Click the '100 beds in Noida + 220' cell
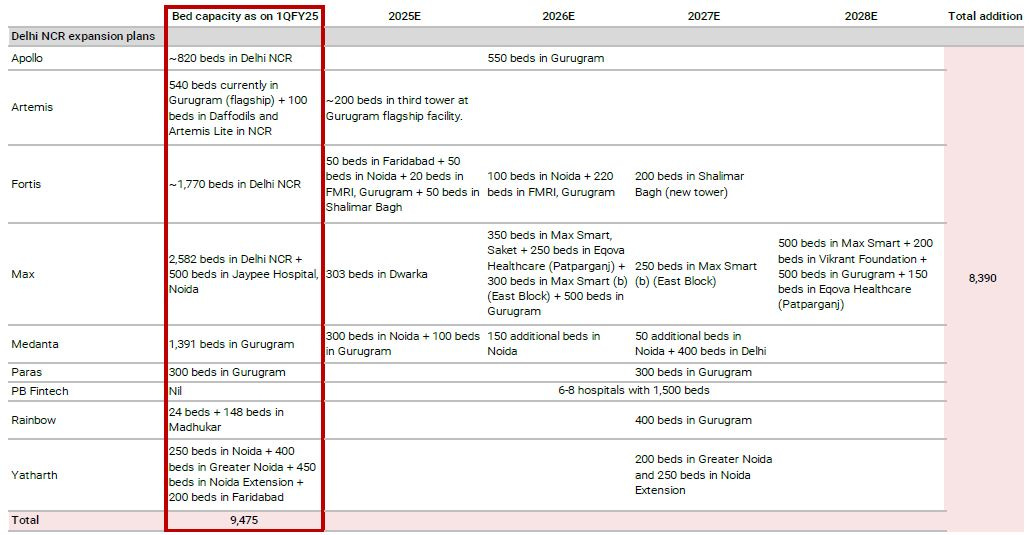1030x535 pixels. (x=551, y=184)
